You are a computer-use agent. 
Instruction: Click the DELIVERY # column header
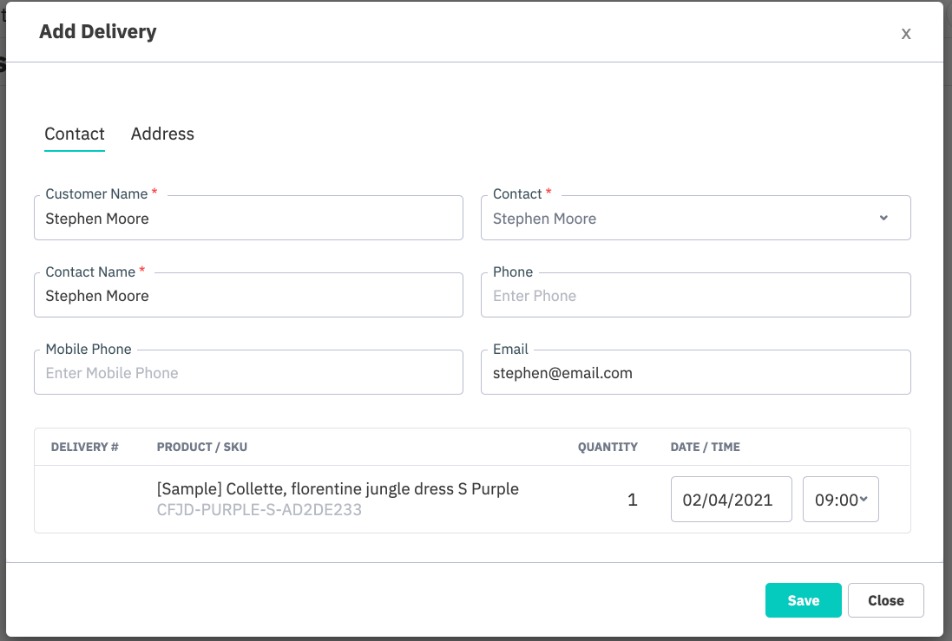tap(85, 447)
